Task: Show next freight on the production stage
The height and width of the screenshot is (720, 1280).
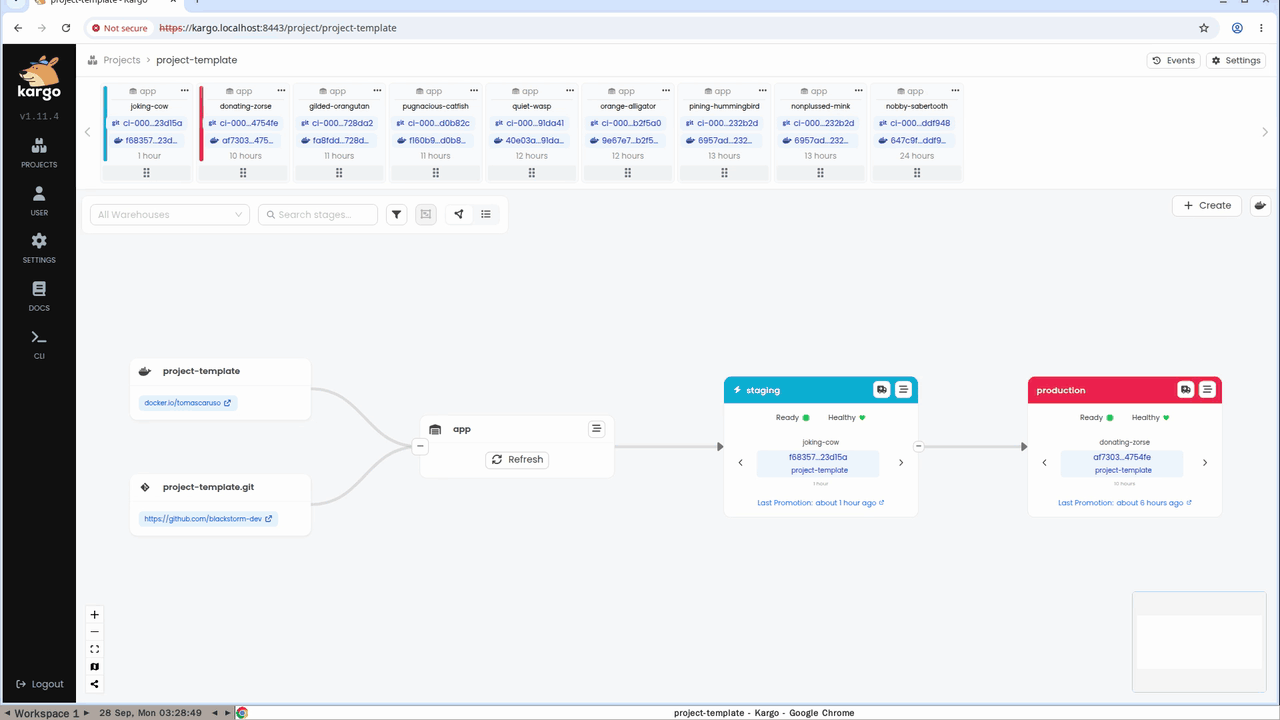Action: point(1205,463)
